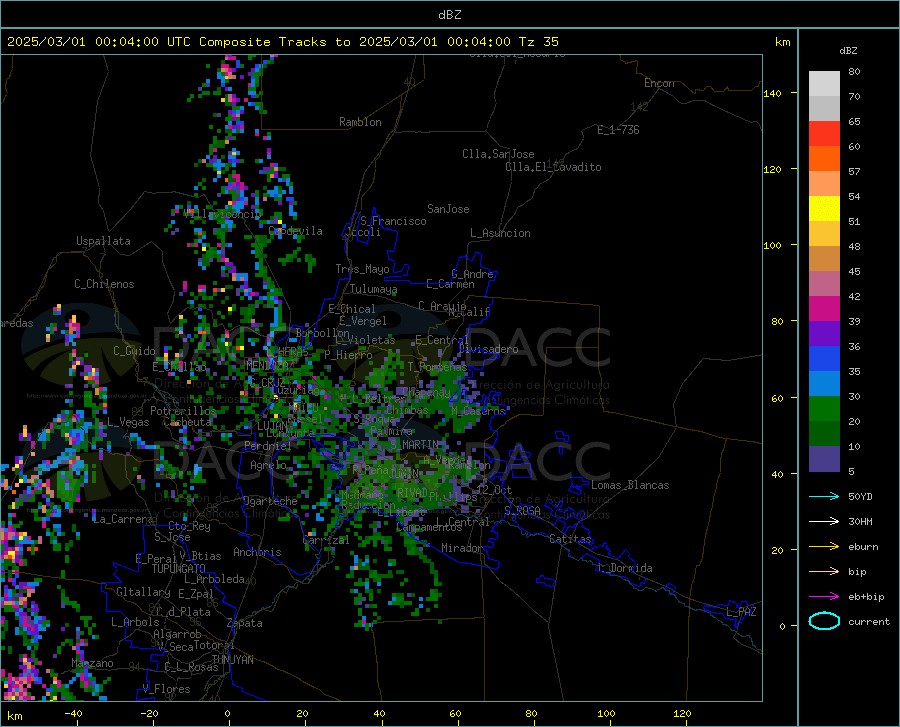Click the eburn yellow arrow legend icon
This screenshot has height=727, width=900.
(824, 547)
